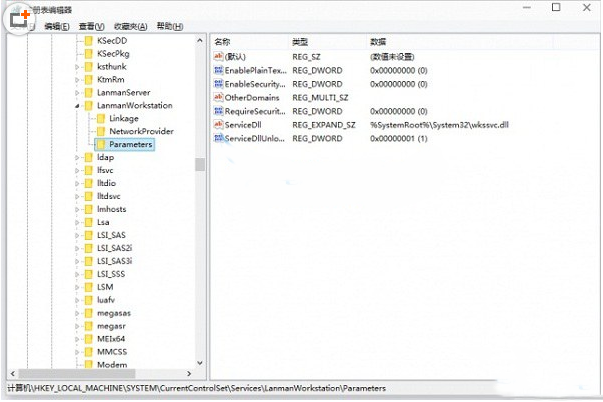The height and width of the screenshot is (402, 603).
Task: Collapse the LanmanWorkstation tree node
Action: (x=77, y=106)
